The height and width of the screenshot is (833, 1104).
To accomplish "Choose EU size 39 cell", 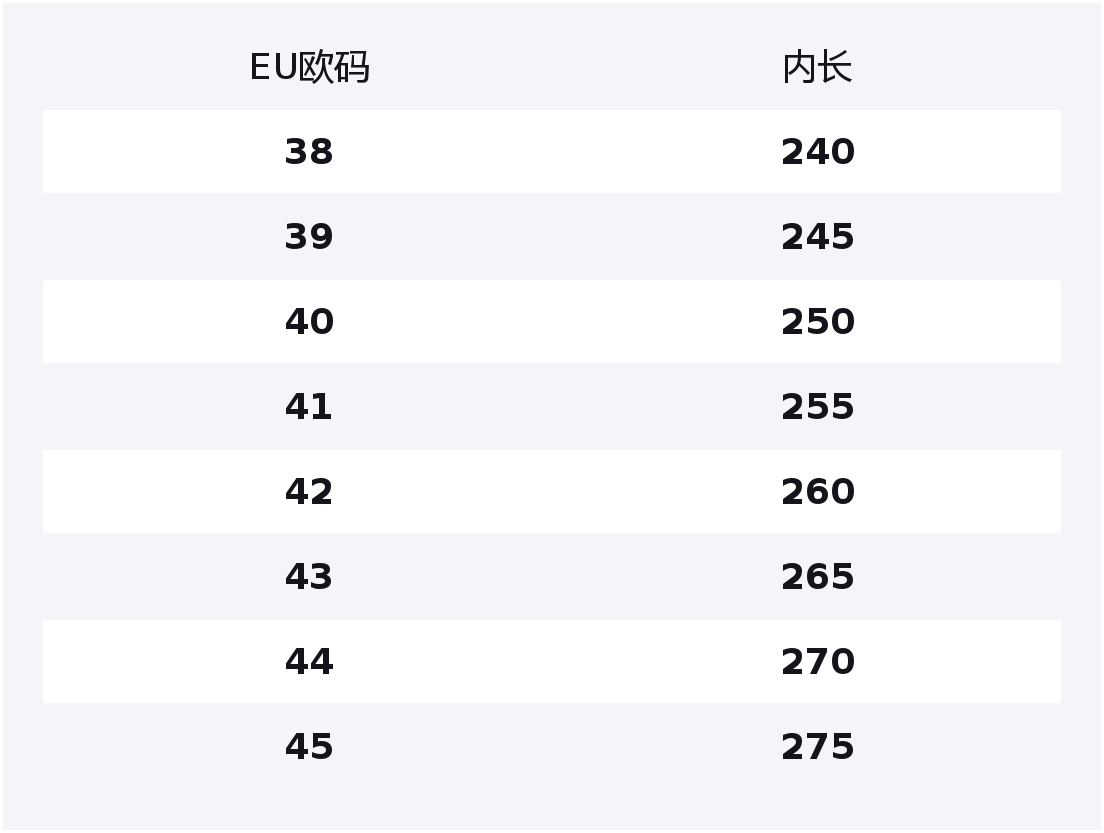I will 309,237.
